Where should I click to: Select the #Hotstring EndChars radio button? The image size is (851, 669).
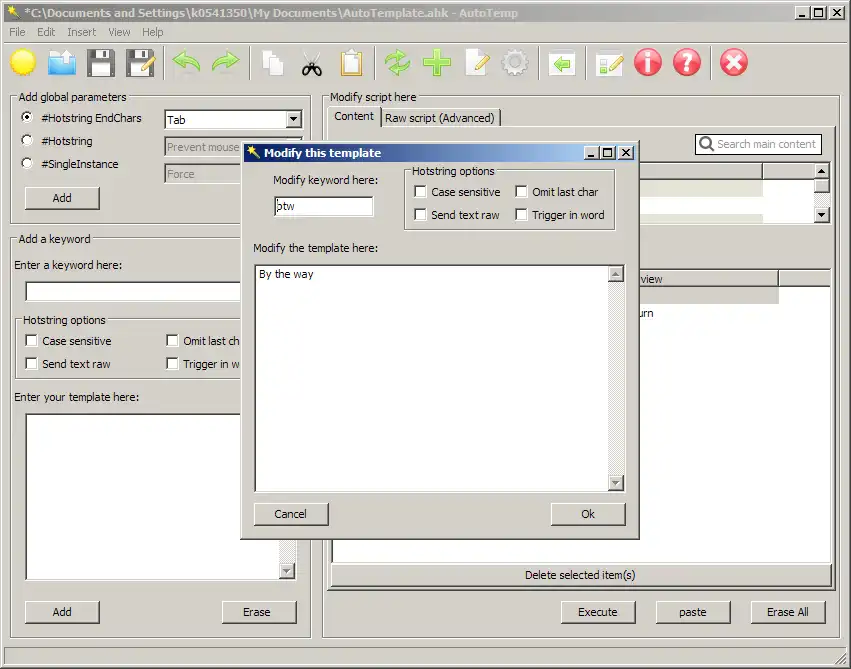click(27, 117)
